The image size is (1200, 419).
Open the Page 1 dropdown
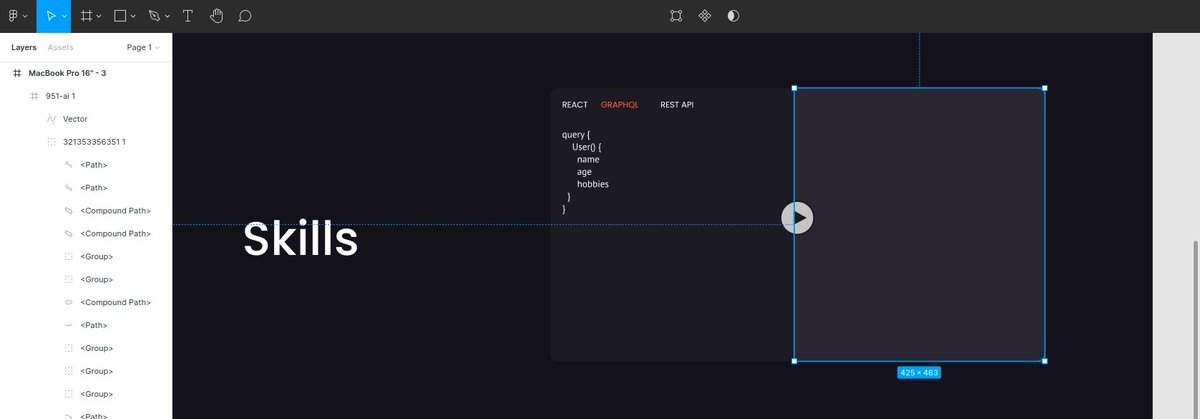pos(143,47)
